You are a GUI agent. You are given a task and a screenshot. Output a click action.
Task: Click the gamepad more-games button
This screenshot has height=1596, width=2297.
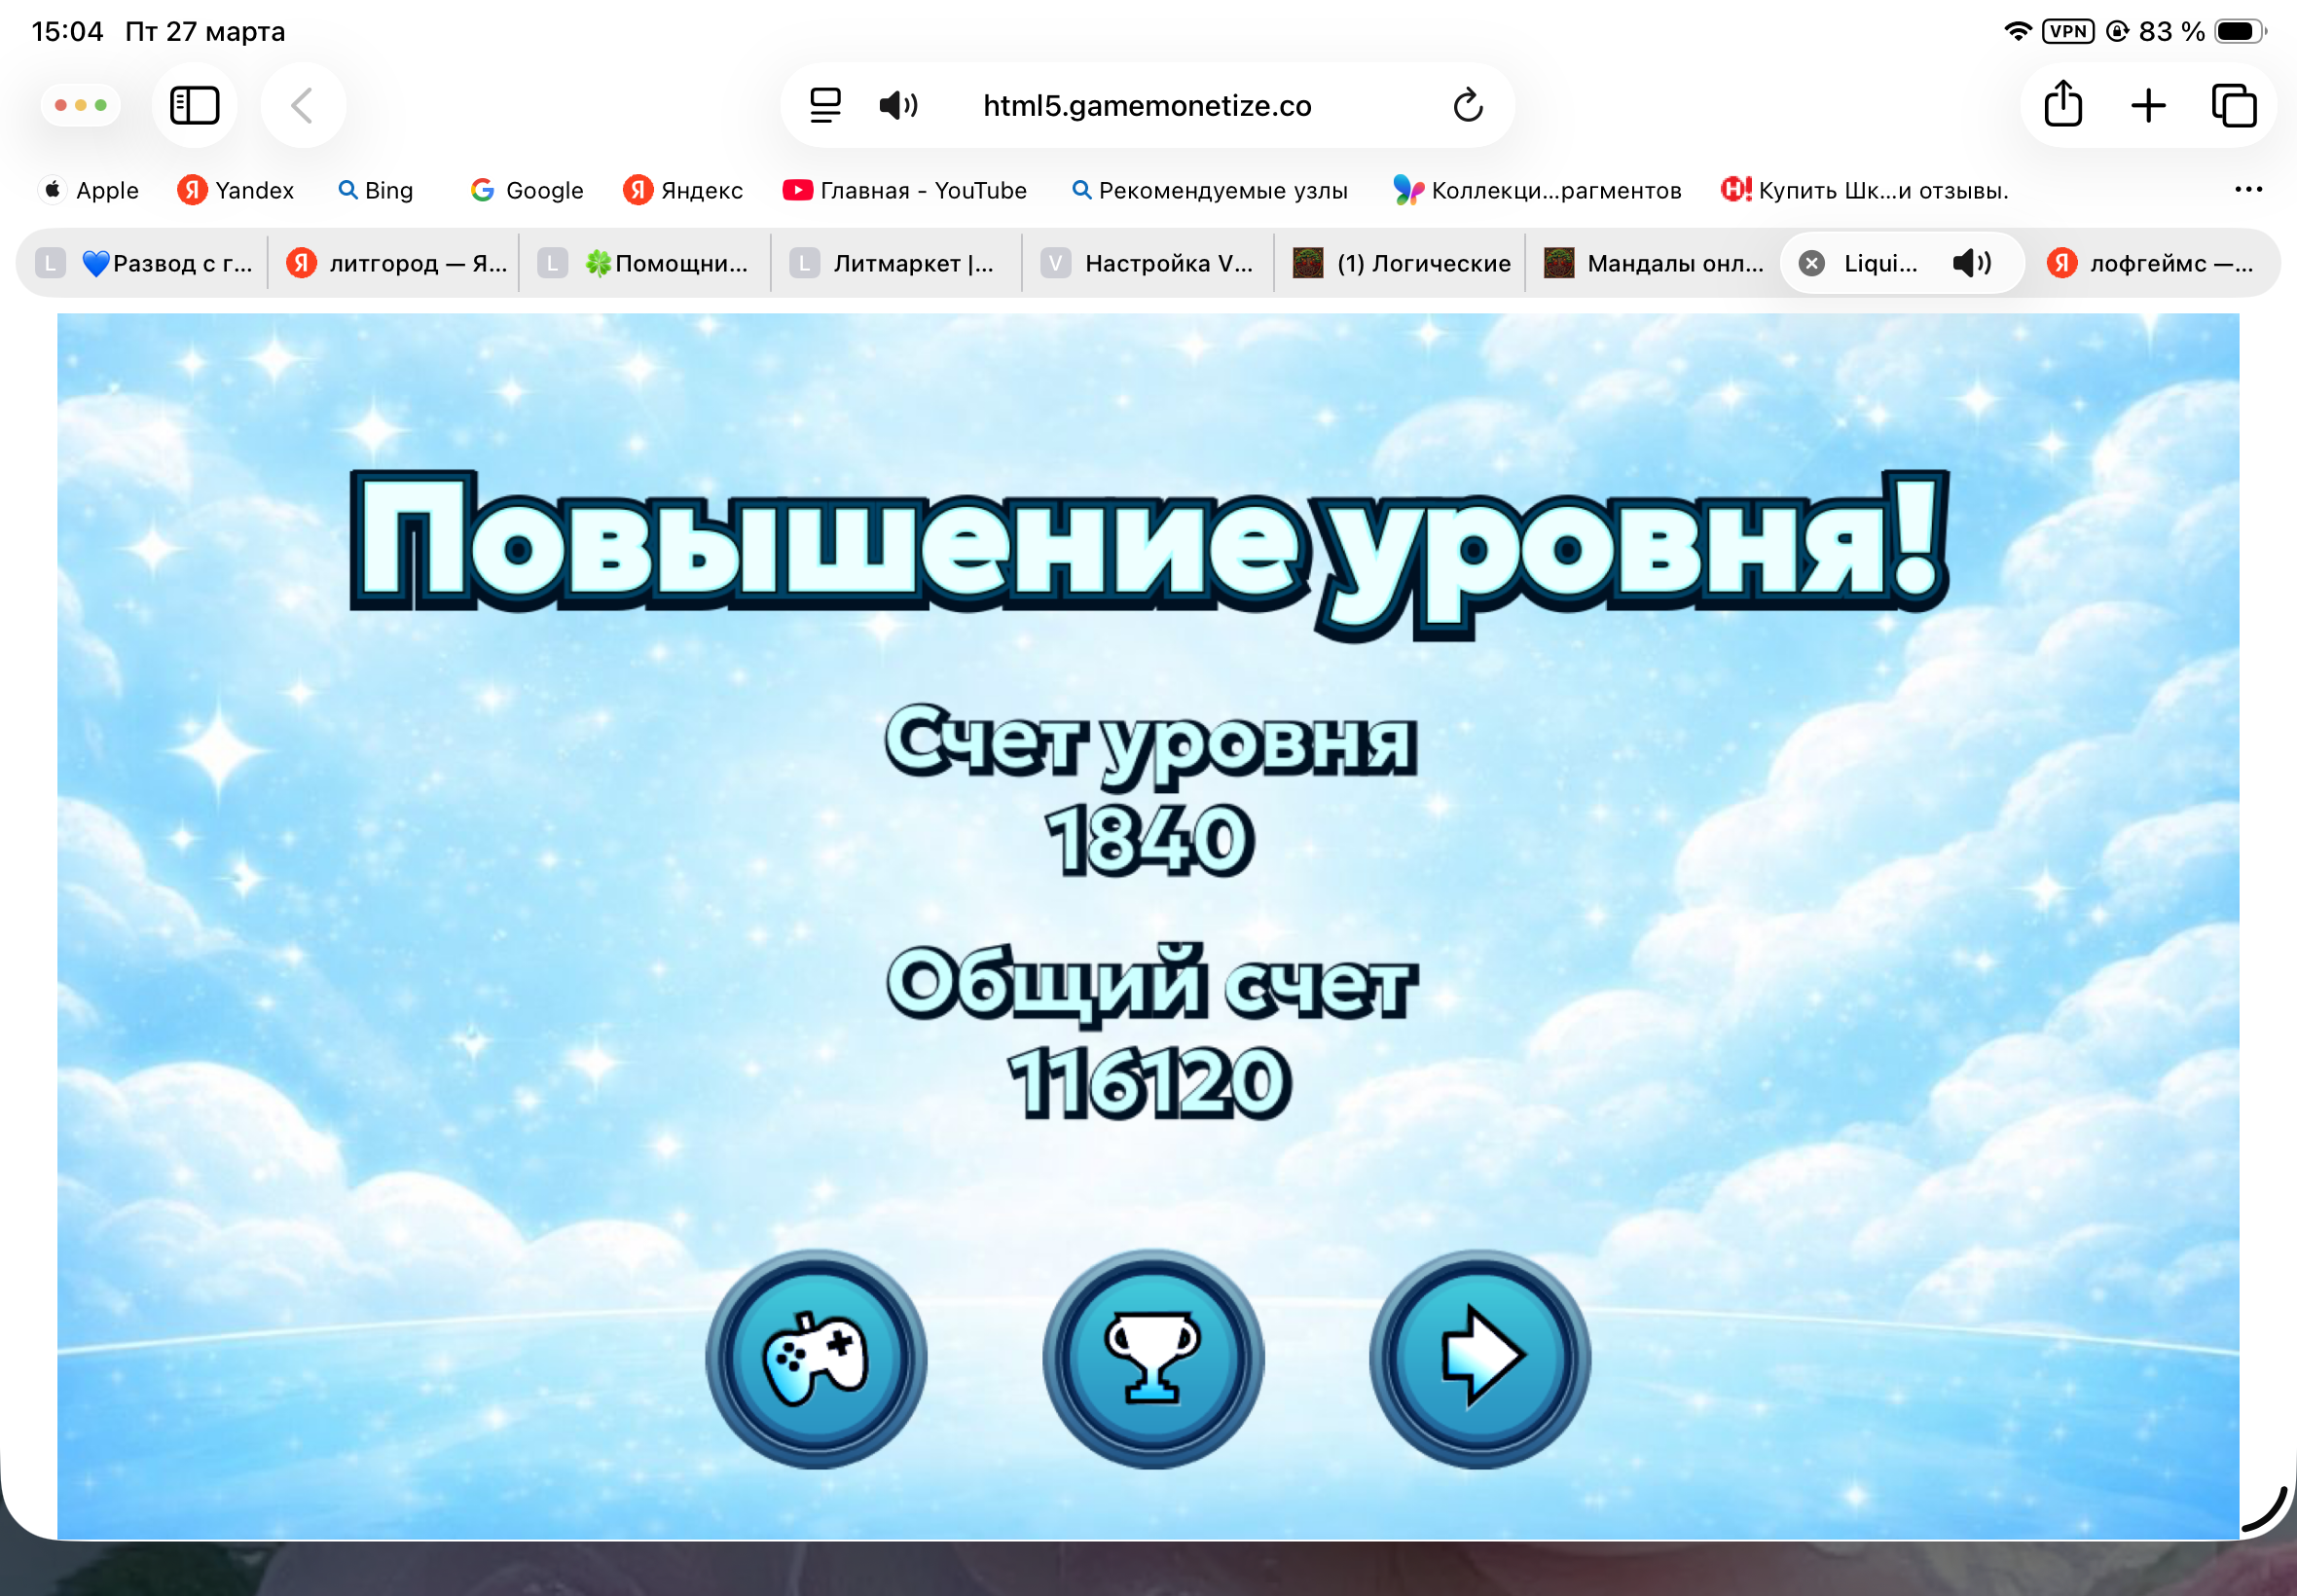click(x=816, y=1358)
